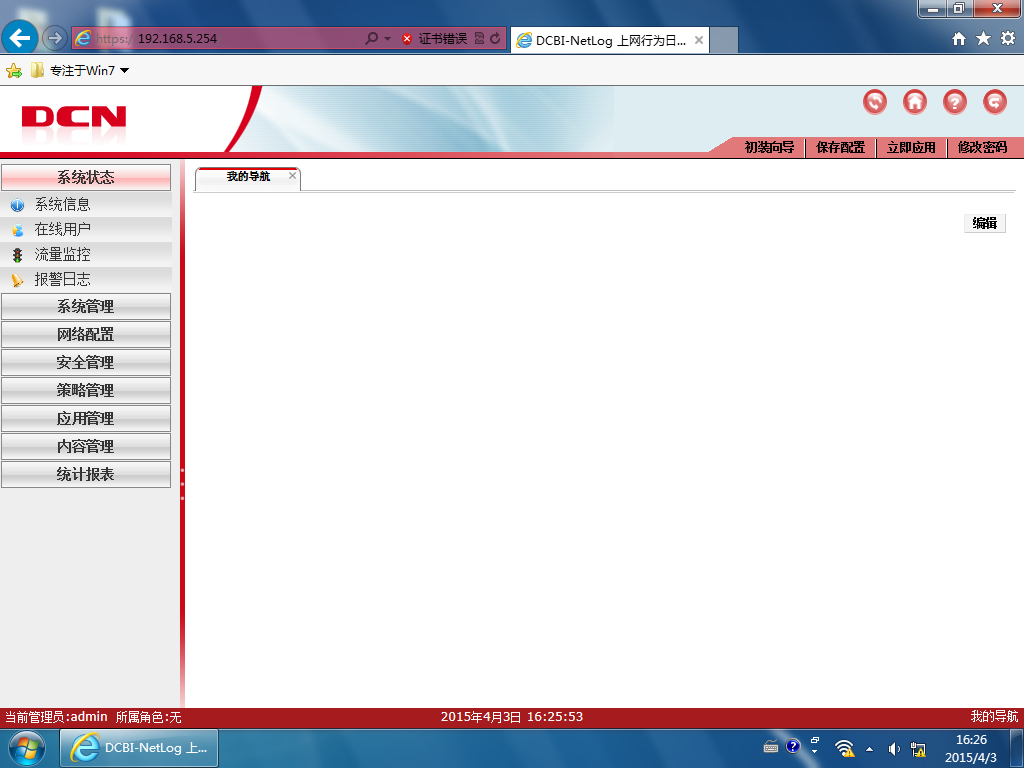Open browser favorites star icon
Screen dimensions: 1024x768
pyautogui.click(x=983, y=39)
